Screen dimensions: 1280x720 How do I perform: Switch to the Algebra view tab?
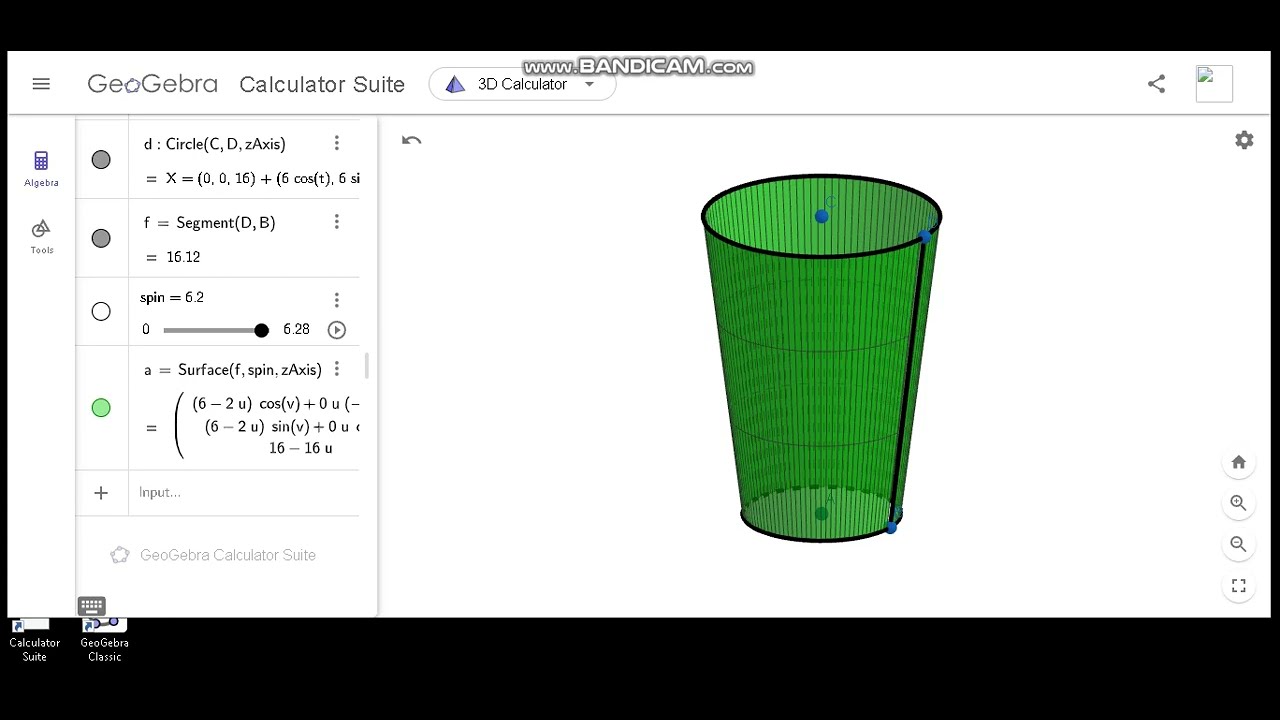point(41,168)
